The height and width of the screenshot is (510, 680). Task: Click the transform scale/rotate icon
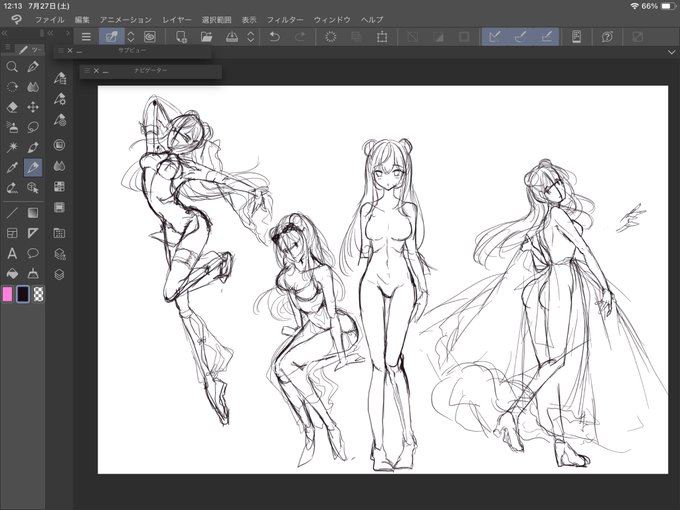point(382,37)
